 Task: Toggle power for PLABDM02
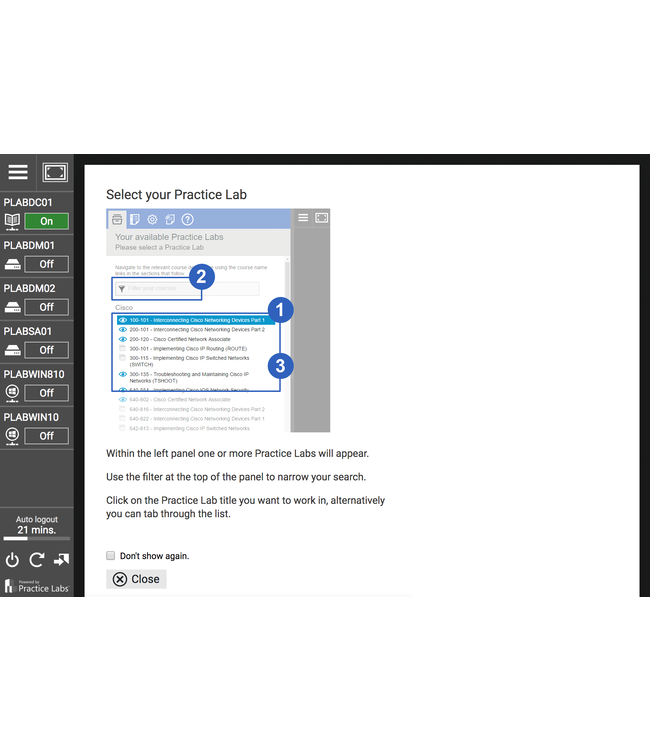46,307
